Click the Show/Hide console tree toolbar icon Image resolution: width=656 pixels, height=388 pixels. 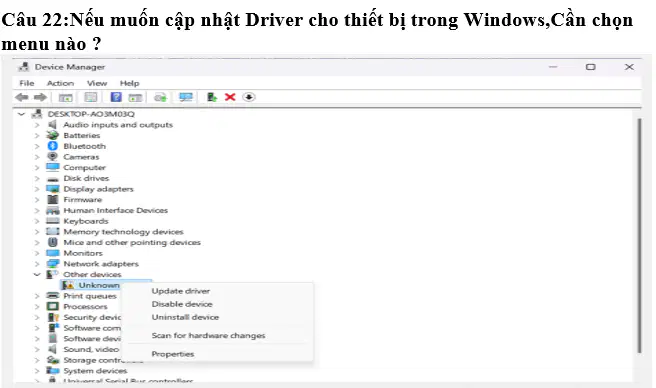tap(65, 97)
